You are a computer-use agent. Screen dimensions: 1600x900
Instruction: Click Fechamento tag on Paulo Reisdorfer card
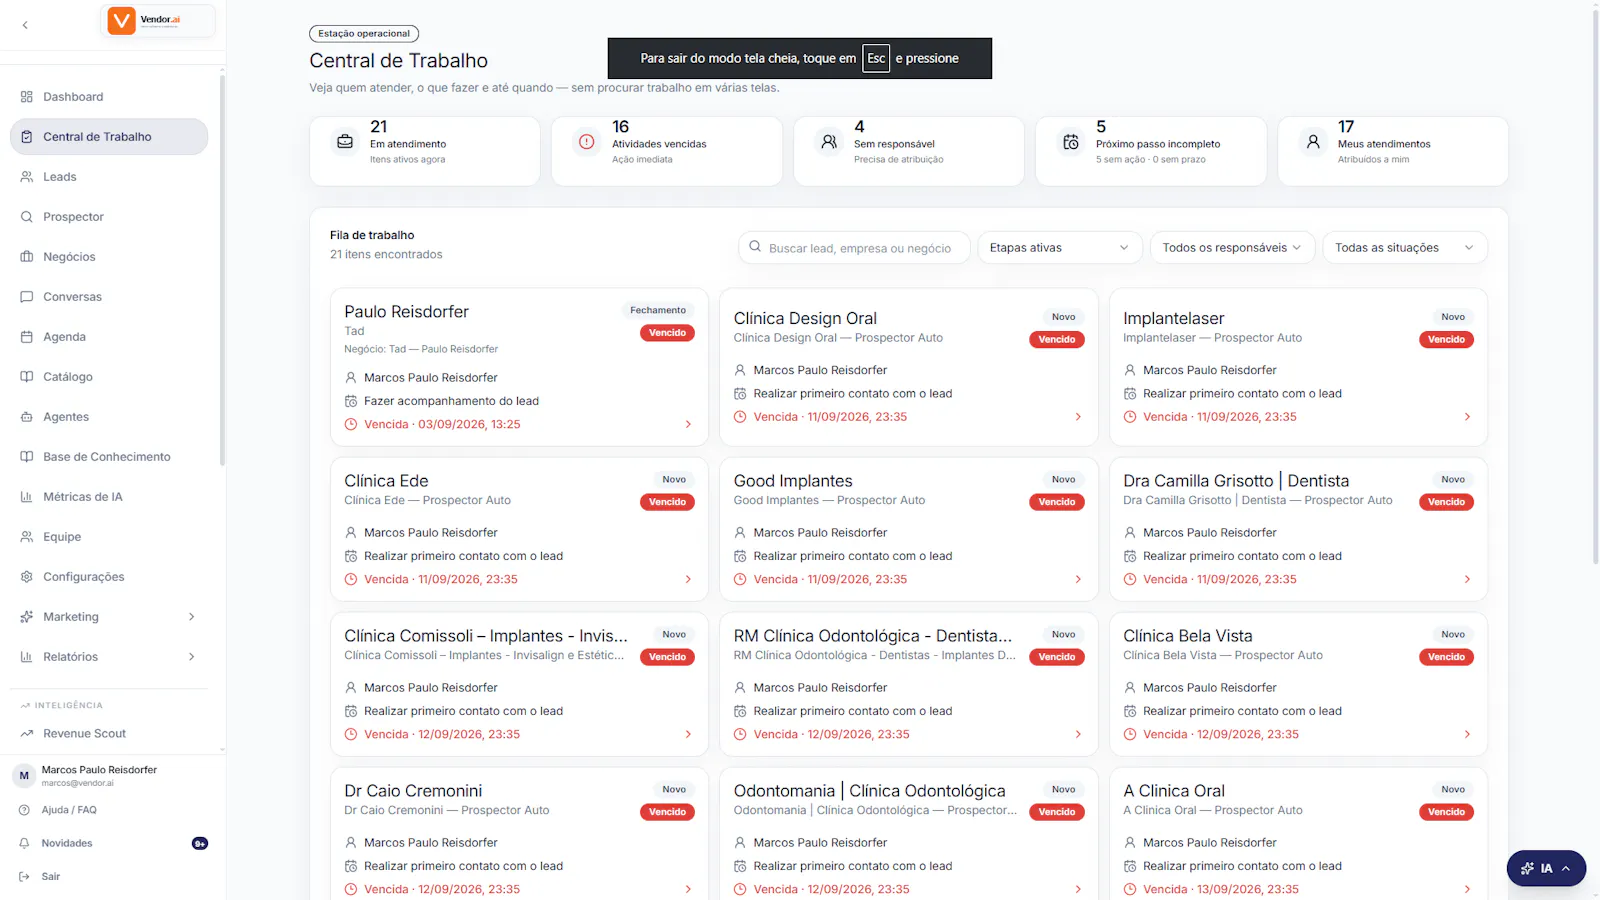[x=658, y=310]
